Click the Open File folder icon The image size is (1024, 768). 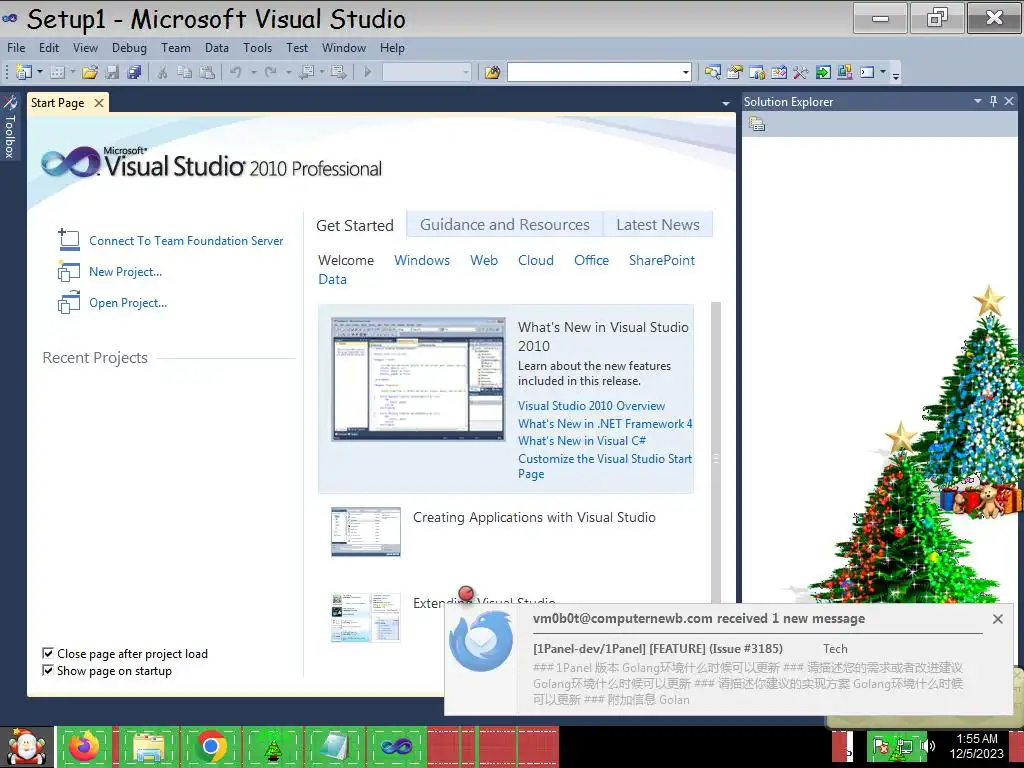point(90,72)
